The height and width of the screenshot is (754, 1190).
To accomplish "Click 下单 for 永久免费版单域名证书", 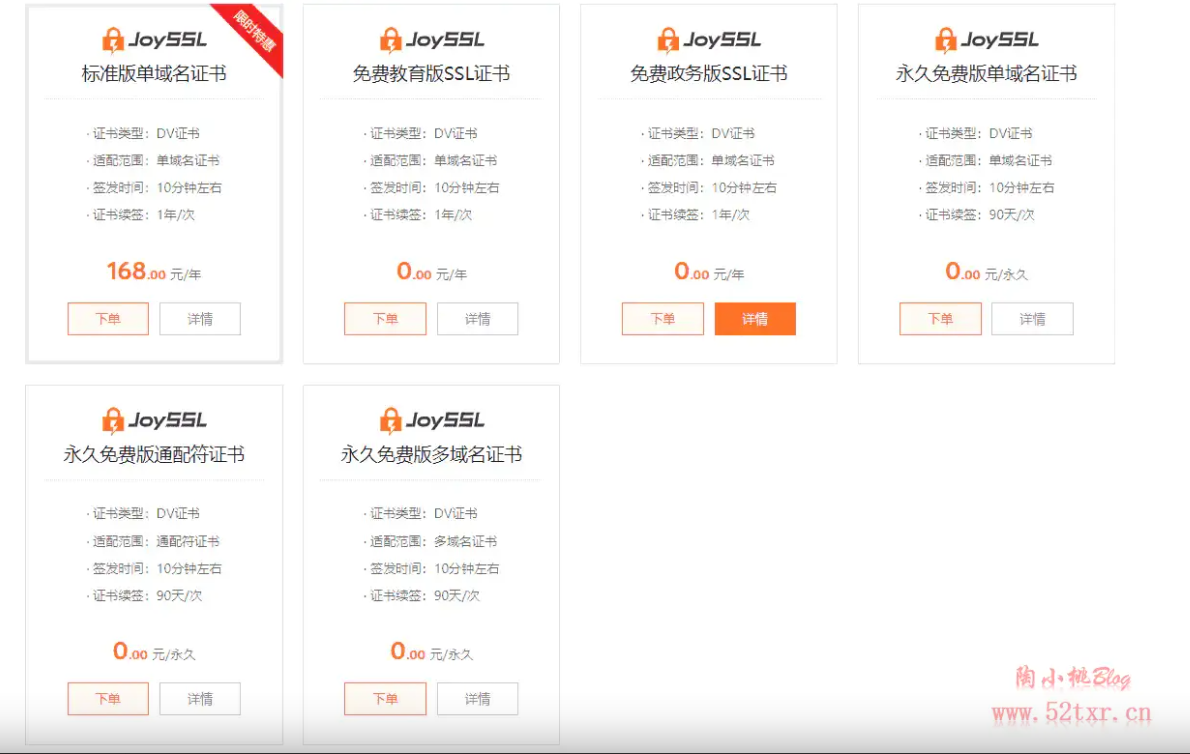I will coord(940,319).
